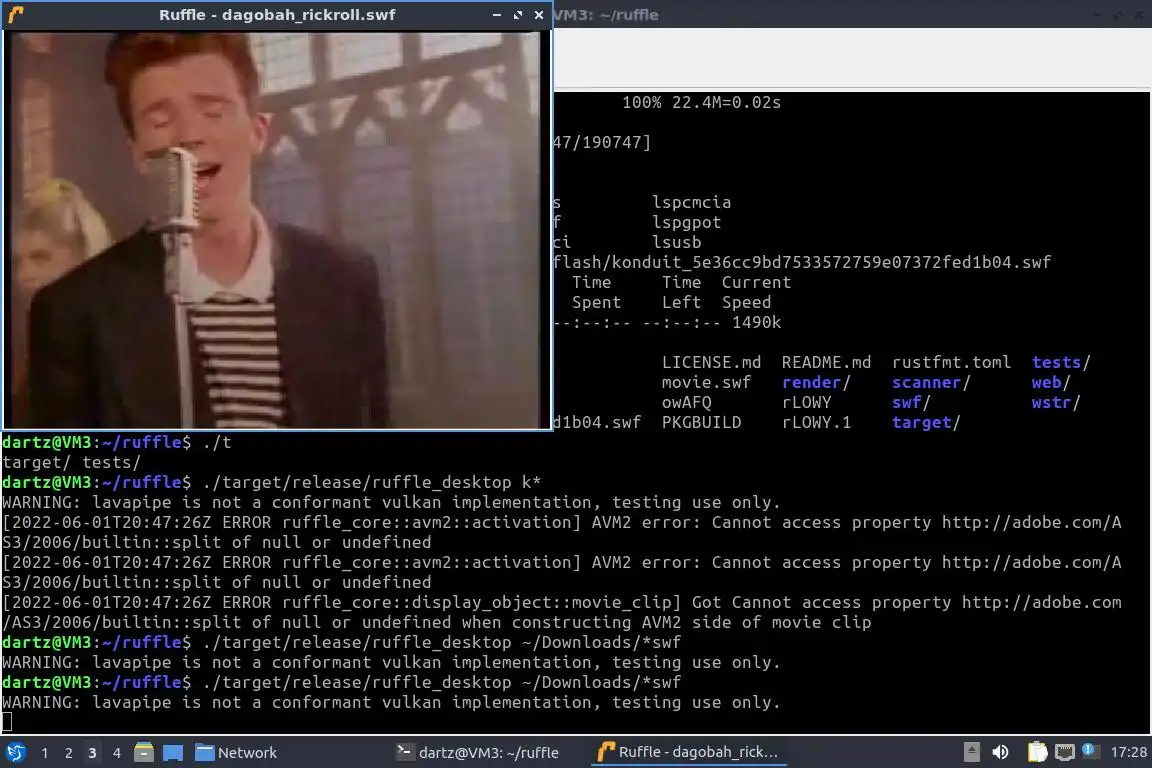Open the volume speaker tray icon
Image resolution: width=1152 pixels, height=768 pixels.
(1000, 752)
